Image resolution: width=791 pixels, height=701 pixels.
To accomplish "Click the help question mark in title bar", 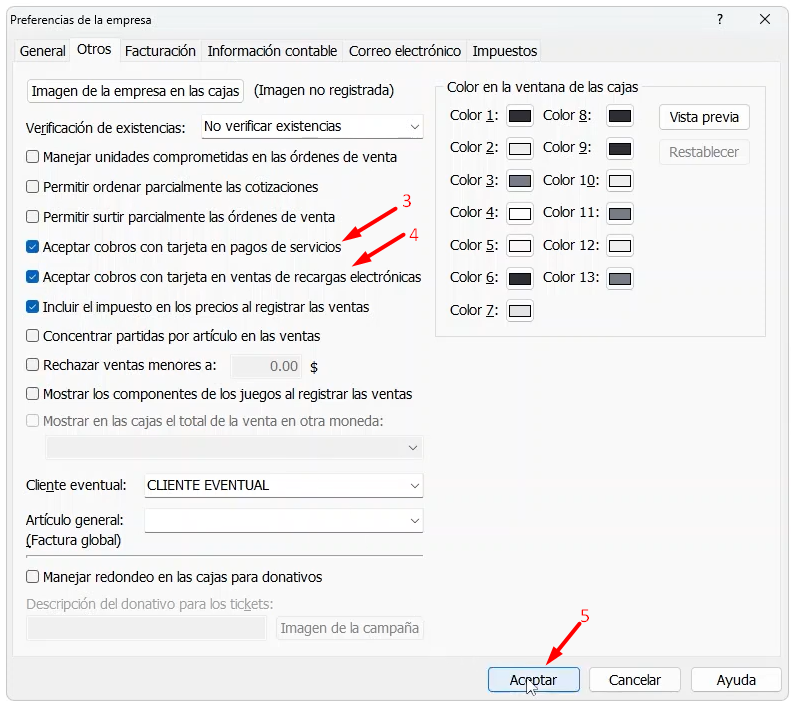I will coord(720,19).
